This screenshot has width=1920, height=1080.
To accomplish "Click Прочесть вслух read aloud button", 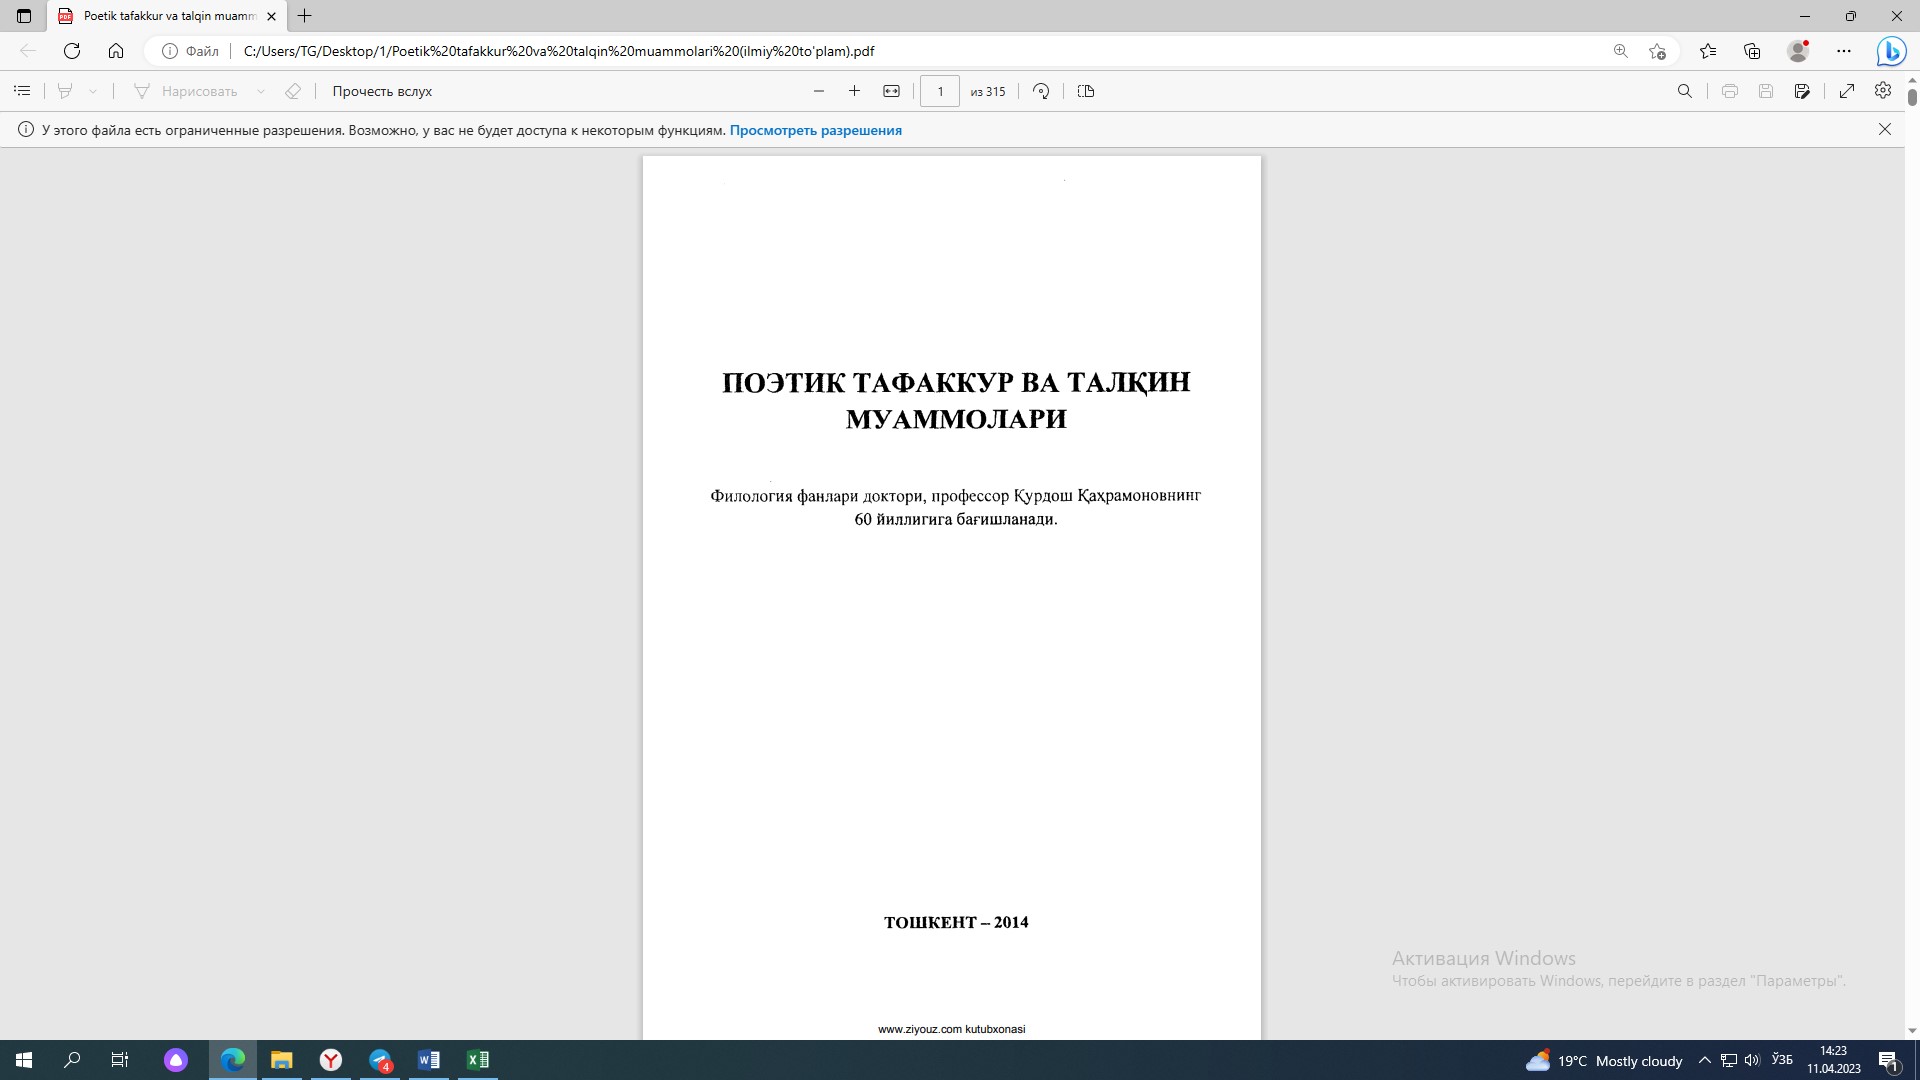I will (x=382, y=91).
